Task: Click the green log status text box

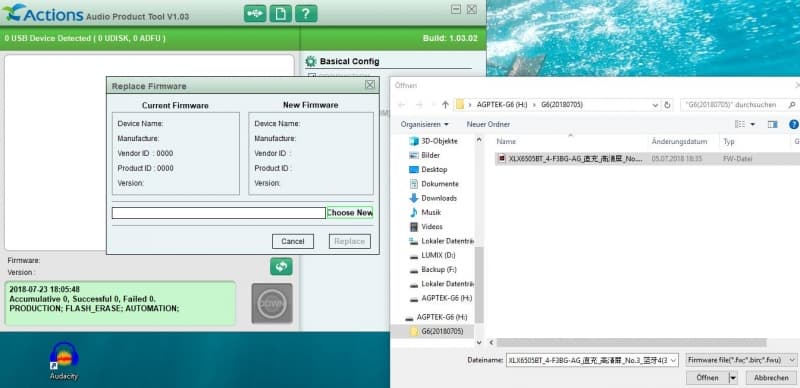Action: (120, 303)
